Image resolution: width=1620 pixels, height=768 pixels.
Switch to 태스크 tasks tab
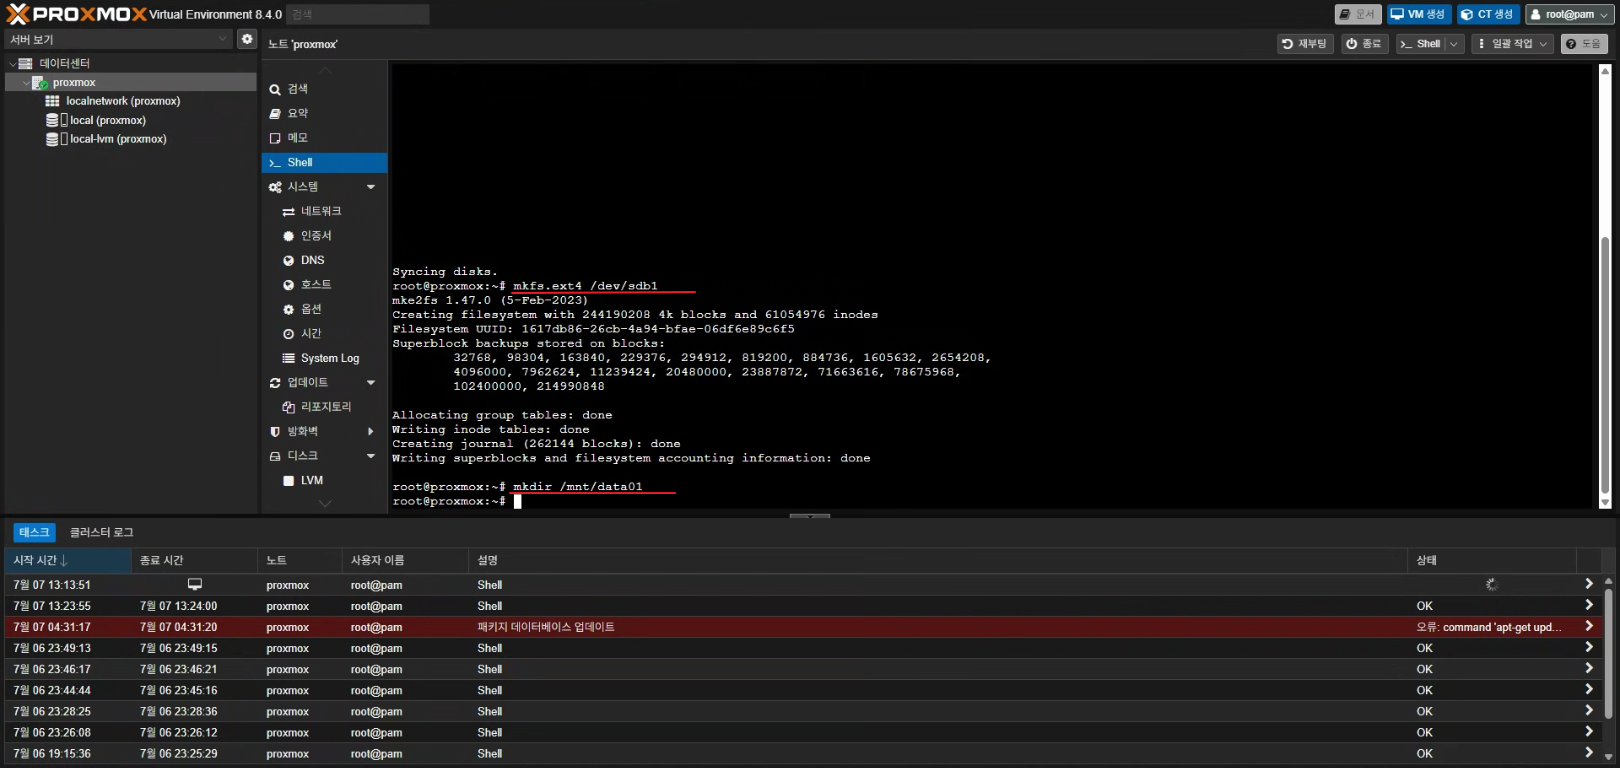tap(34, 532)
